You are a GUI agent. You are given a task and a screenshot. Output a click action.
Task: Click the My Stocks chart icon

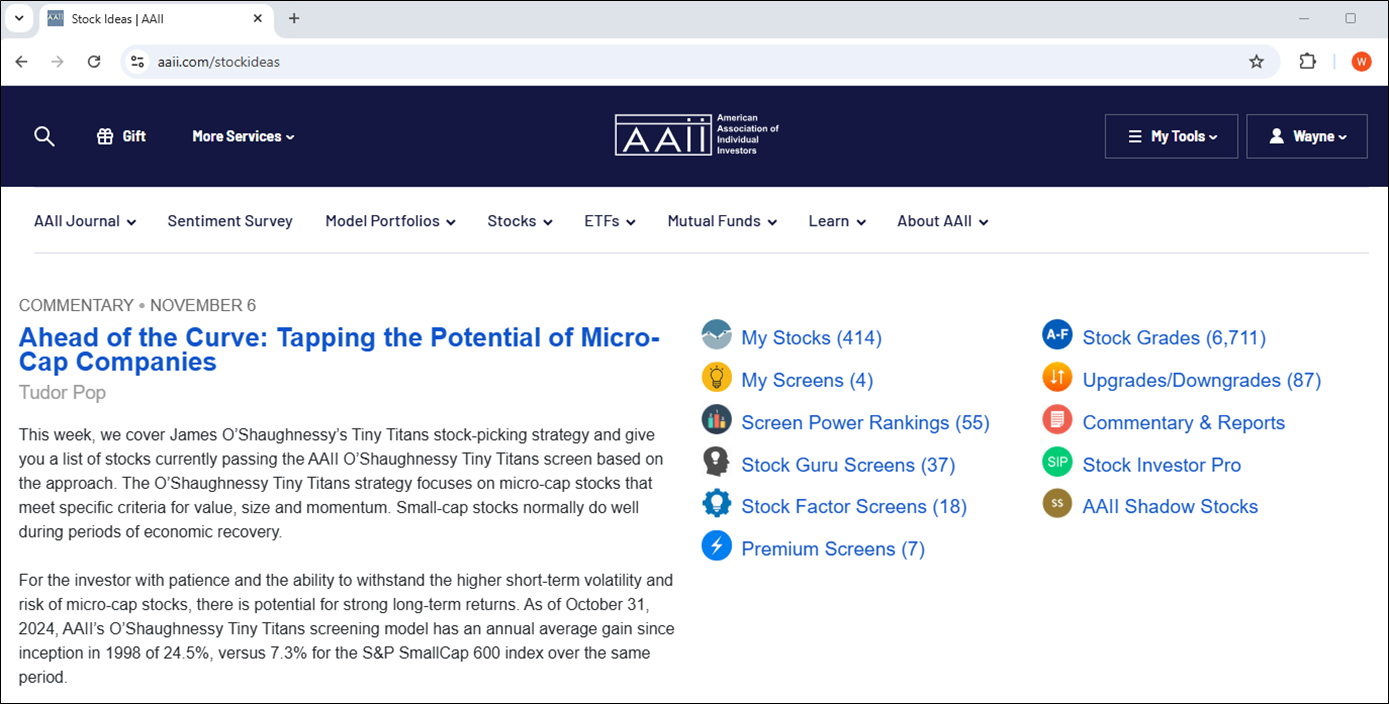pos(716,337)
